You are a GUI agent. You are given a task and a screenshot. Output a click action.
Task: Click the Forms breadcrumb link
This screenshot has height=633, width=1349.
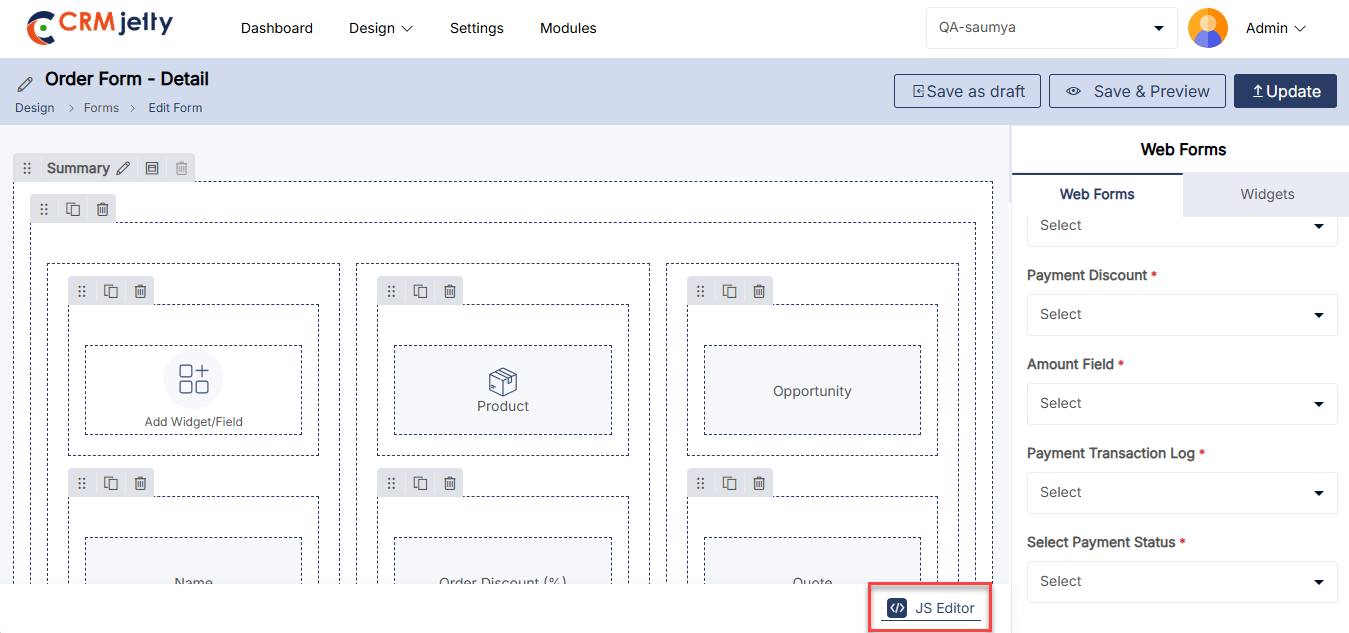(x=101, y=108)
